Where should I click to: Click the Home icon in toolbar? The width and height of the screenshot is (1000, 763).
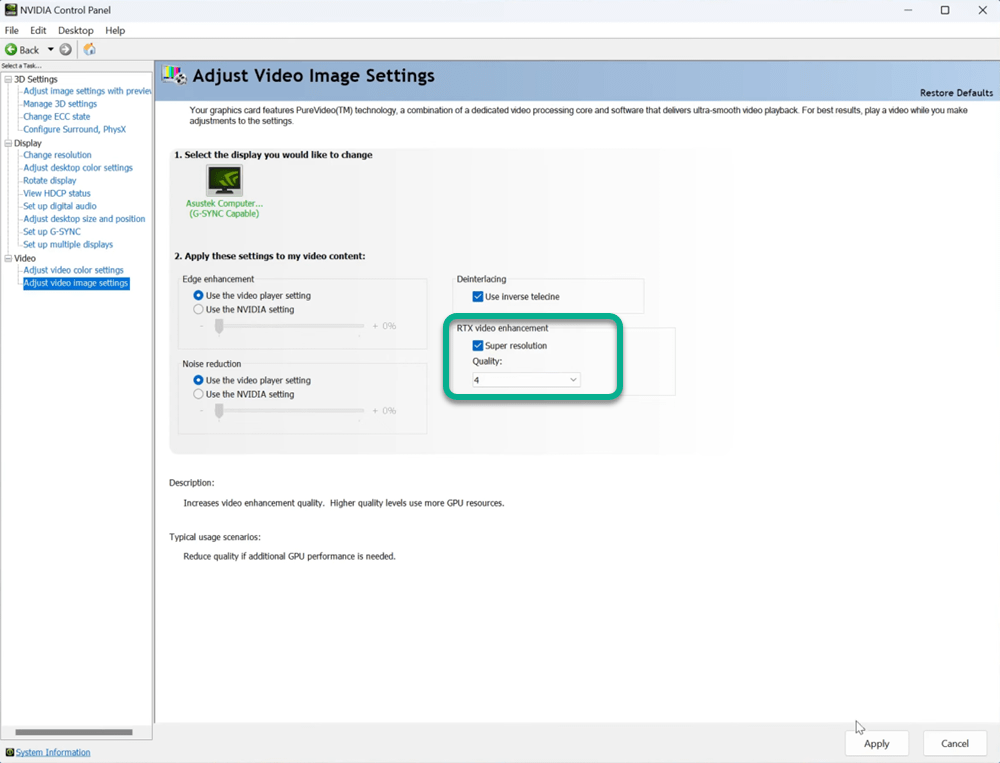(x=89, y=49)
